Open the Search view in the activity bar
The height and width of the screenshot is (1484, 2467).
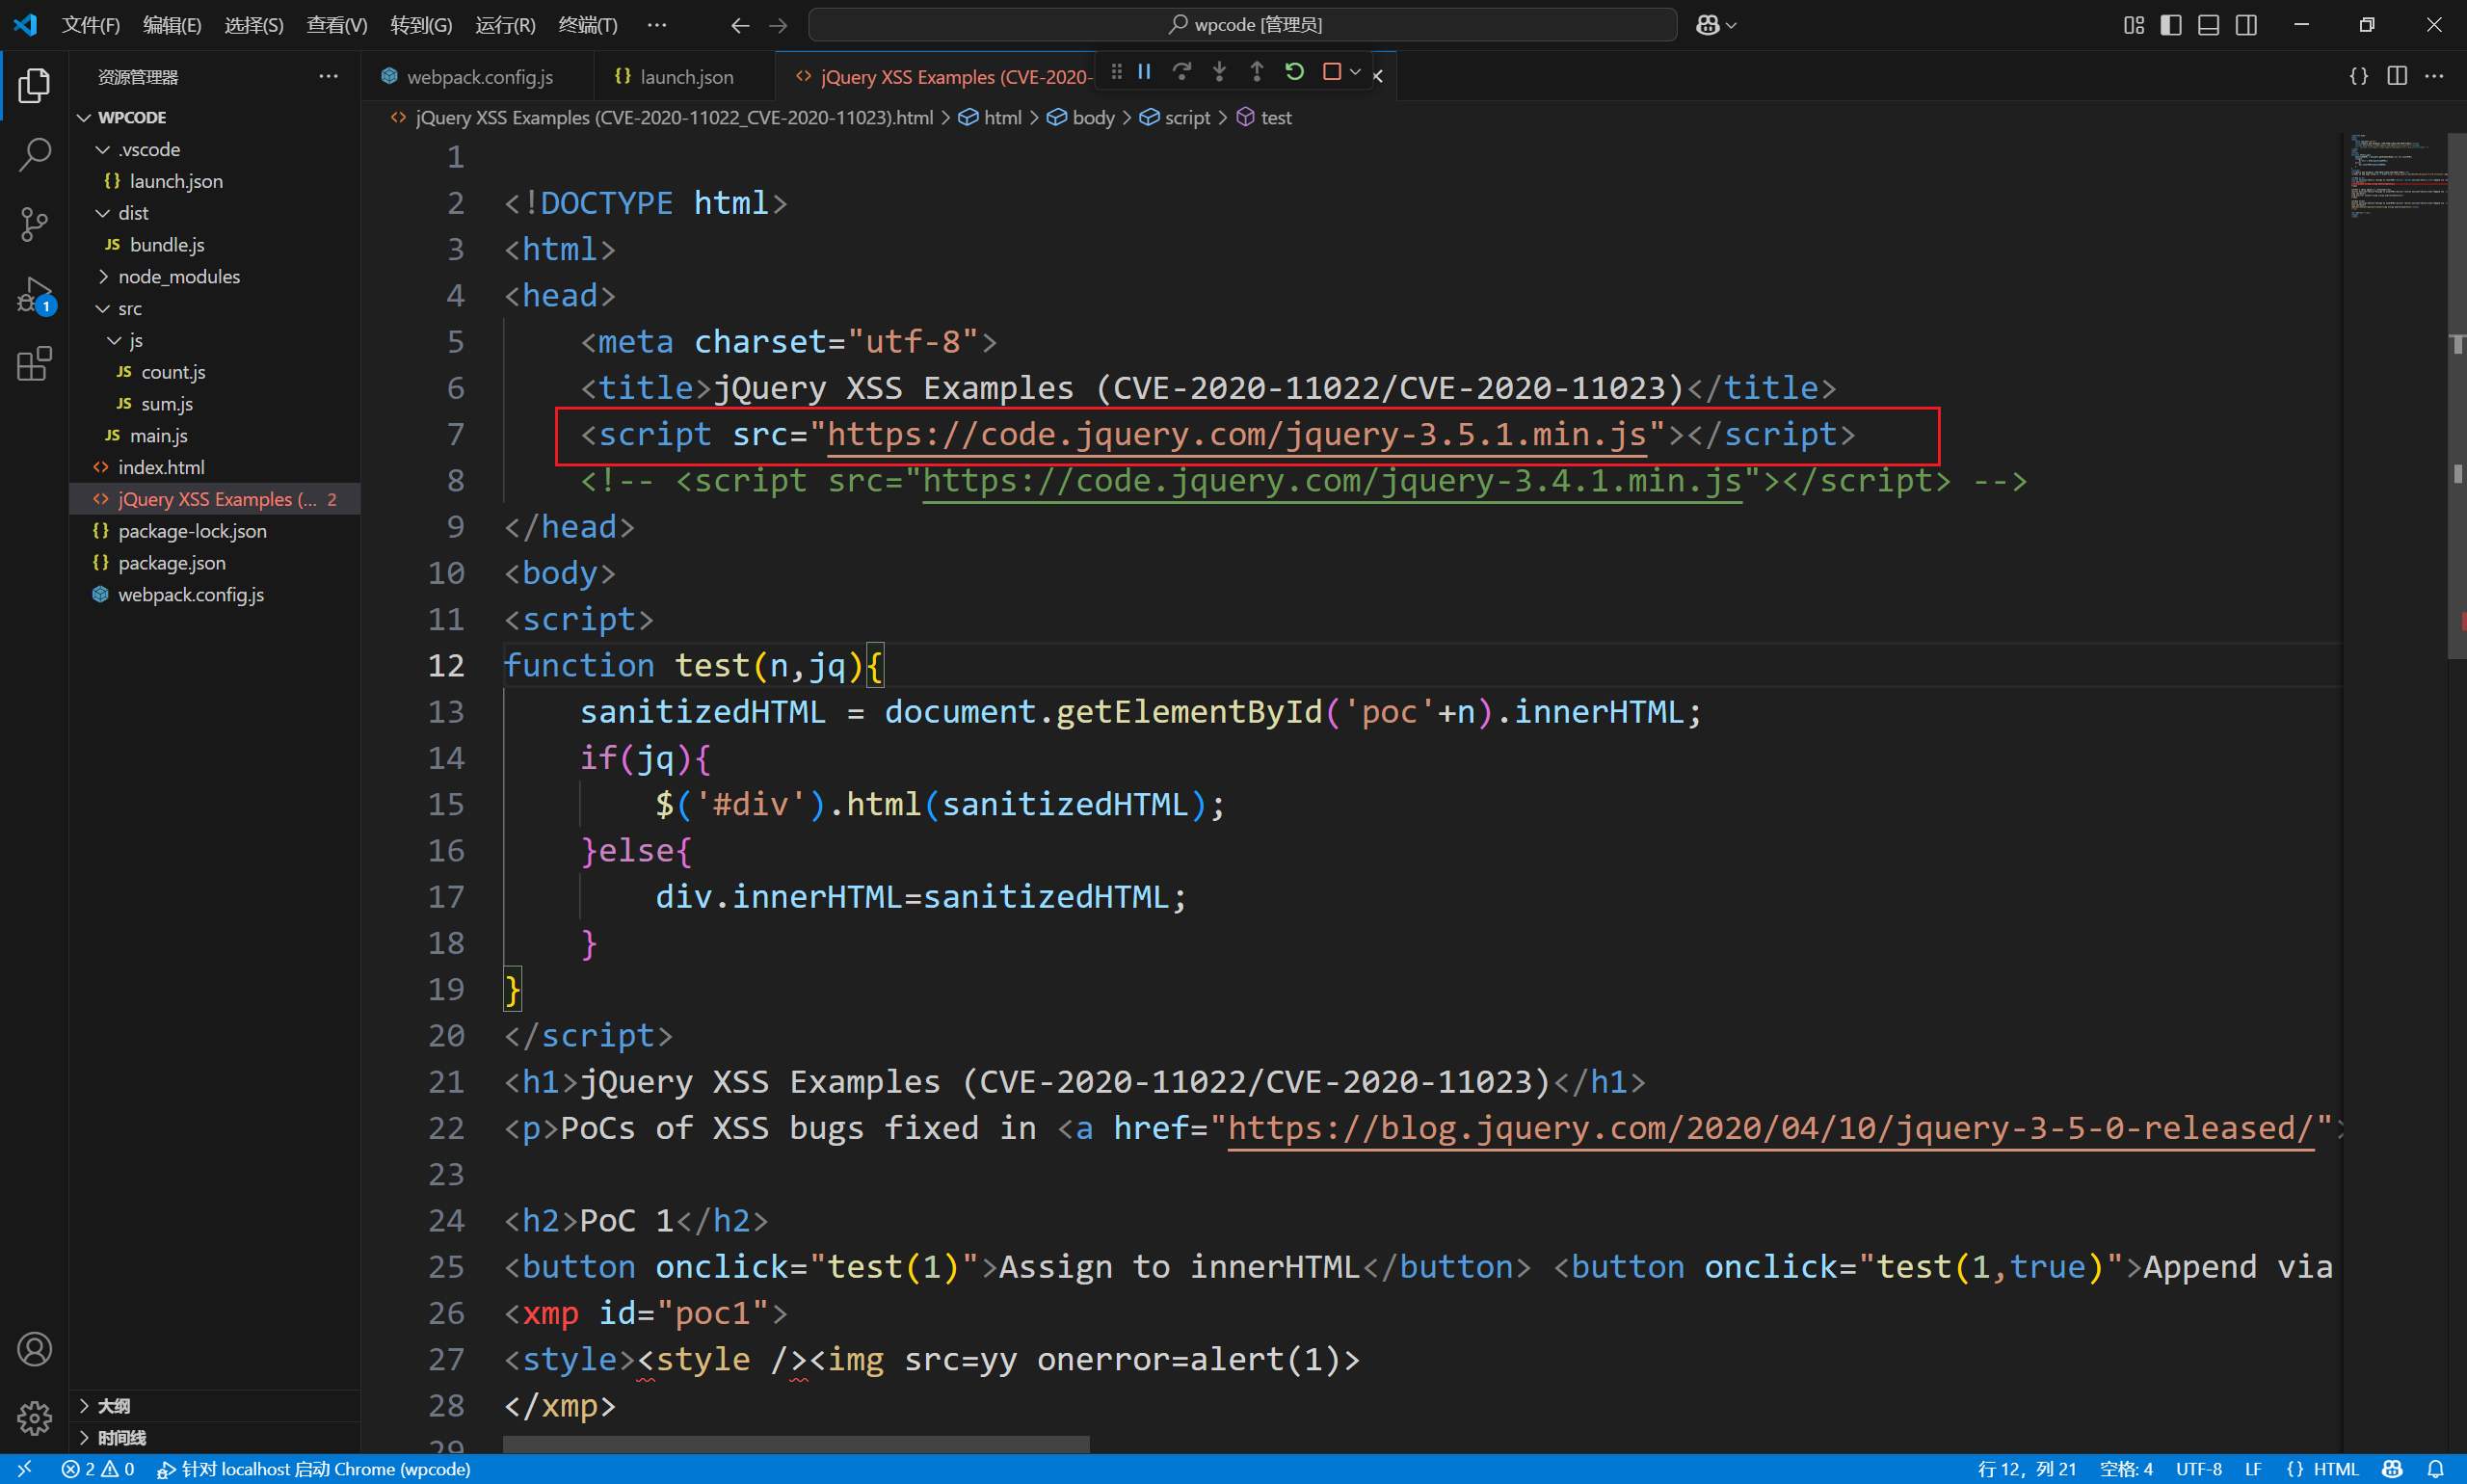35,154
